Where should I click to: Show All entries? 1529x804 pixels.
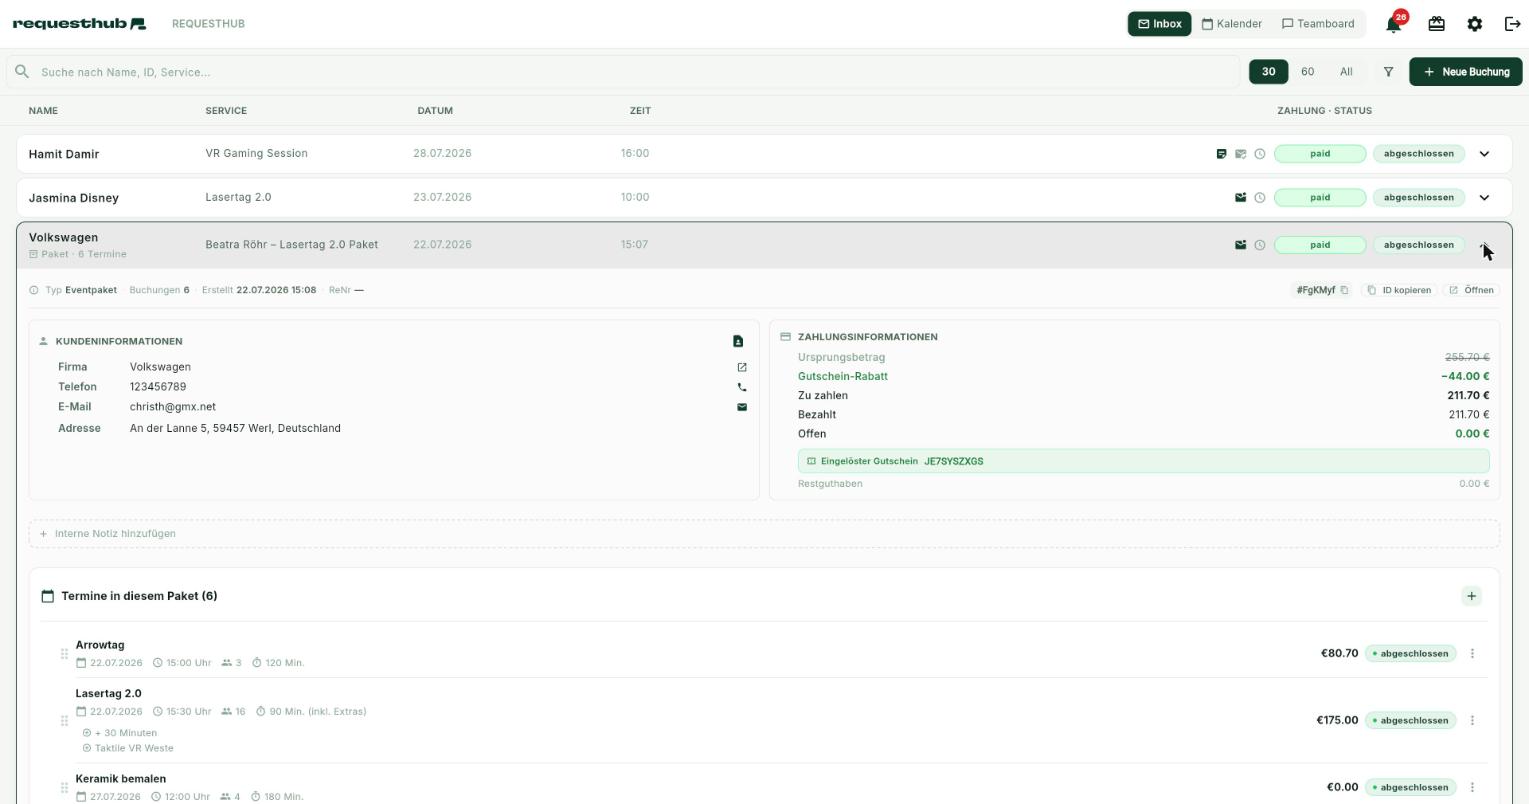pos(1346,72)
